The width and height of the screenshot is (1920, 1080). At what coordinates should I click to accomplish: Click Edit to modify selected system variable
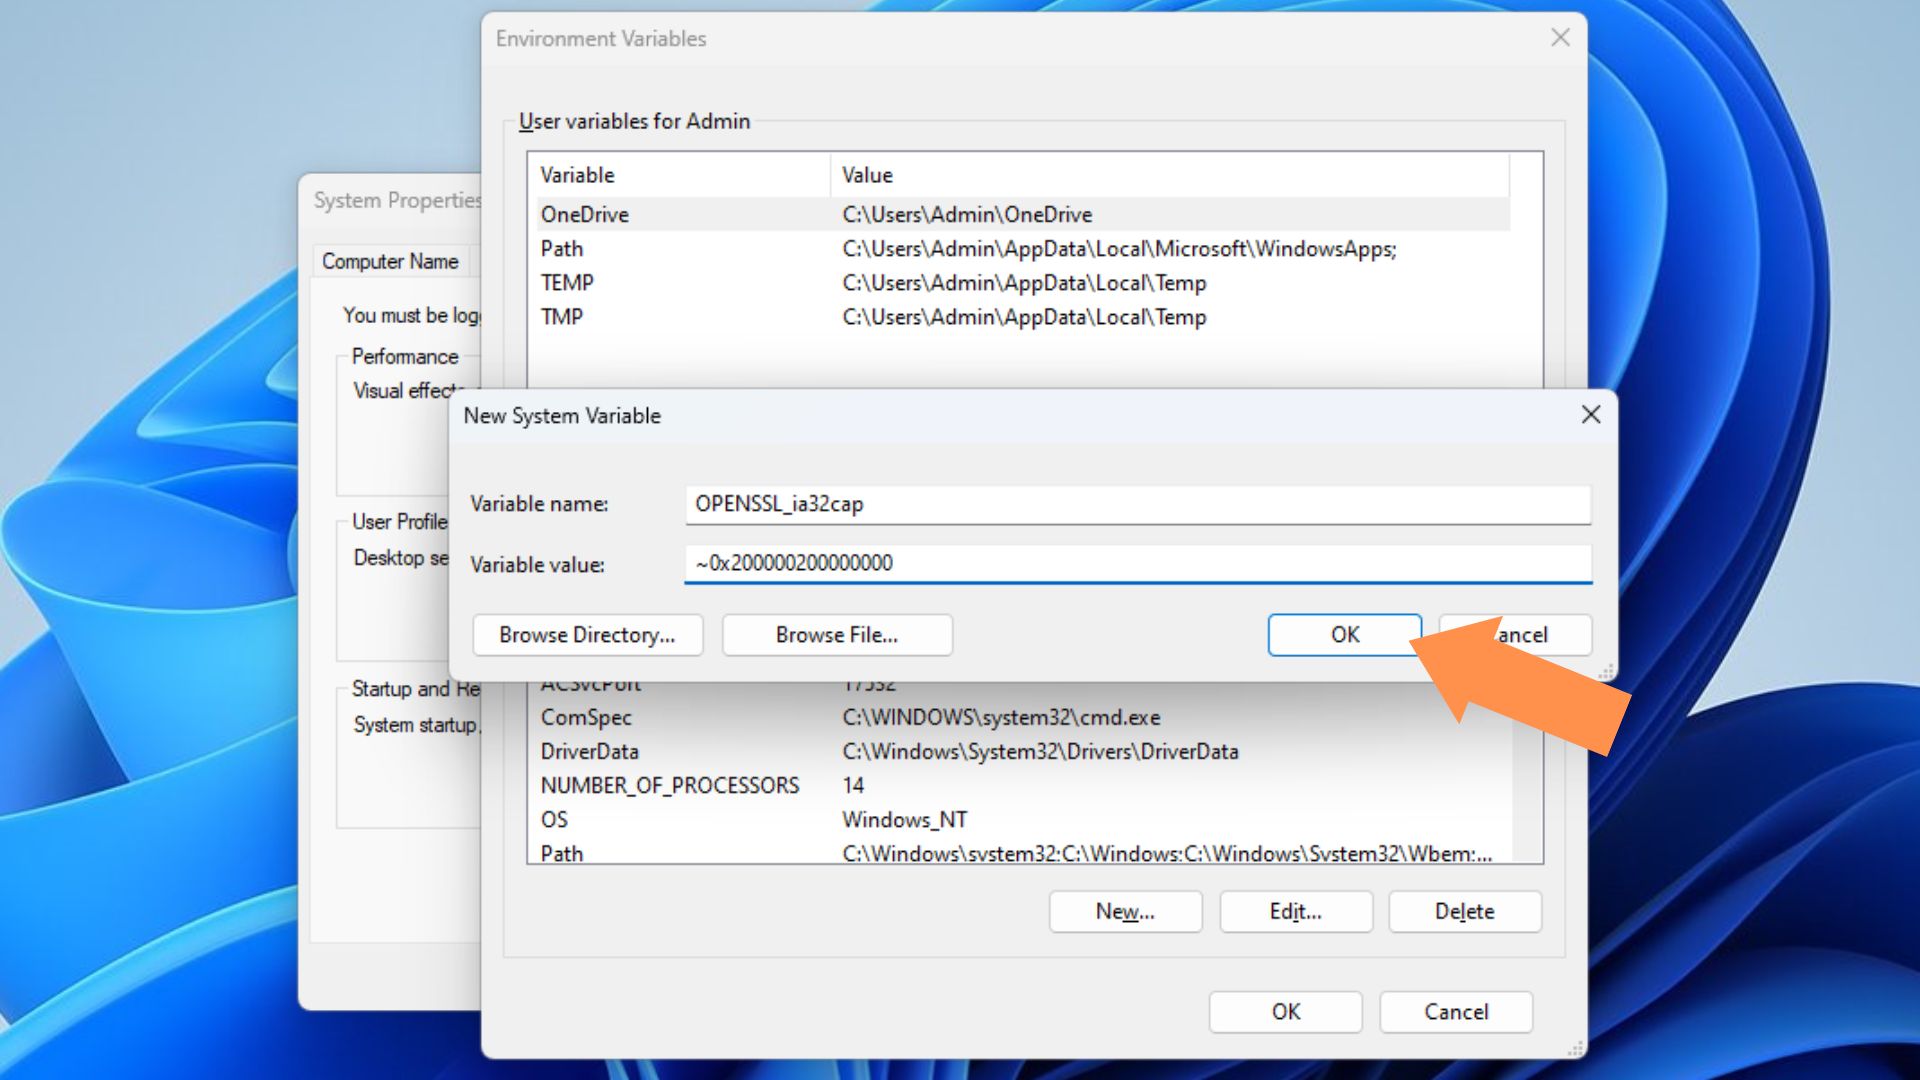[x=1294, y=911]
